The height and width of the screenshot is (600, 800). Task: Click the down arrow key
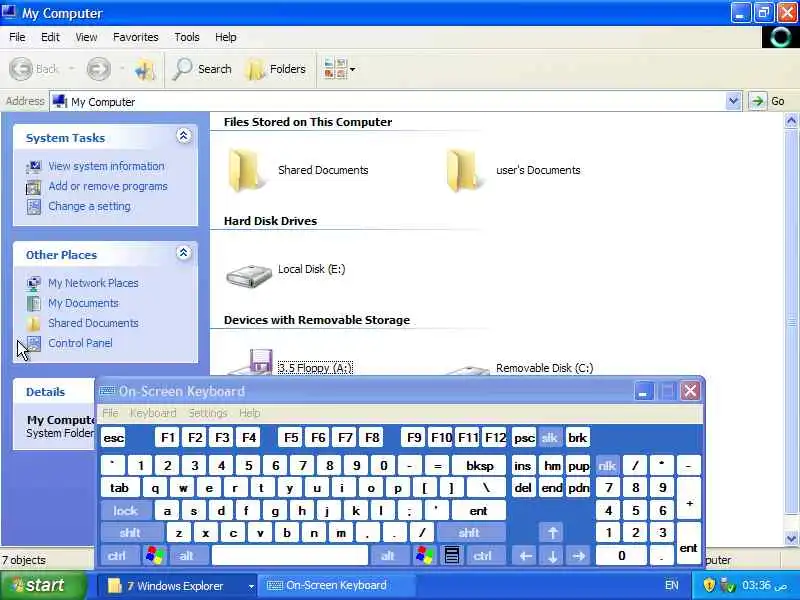553,556
